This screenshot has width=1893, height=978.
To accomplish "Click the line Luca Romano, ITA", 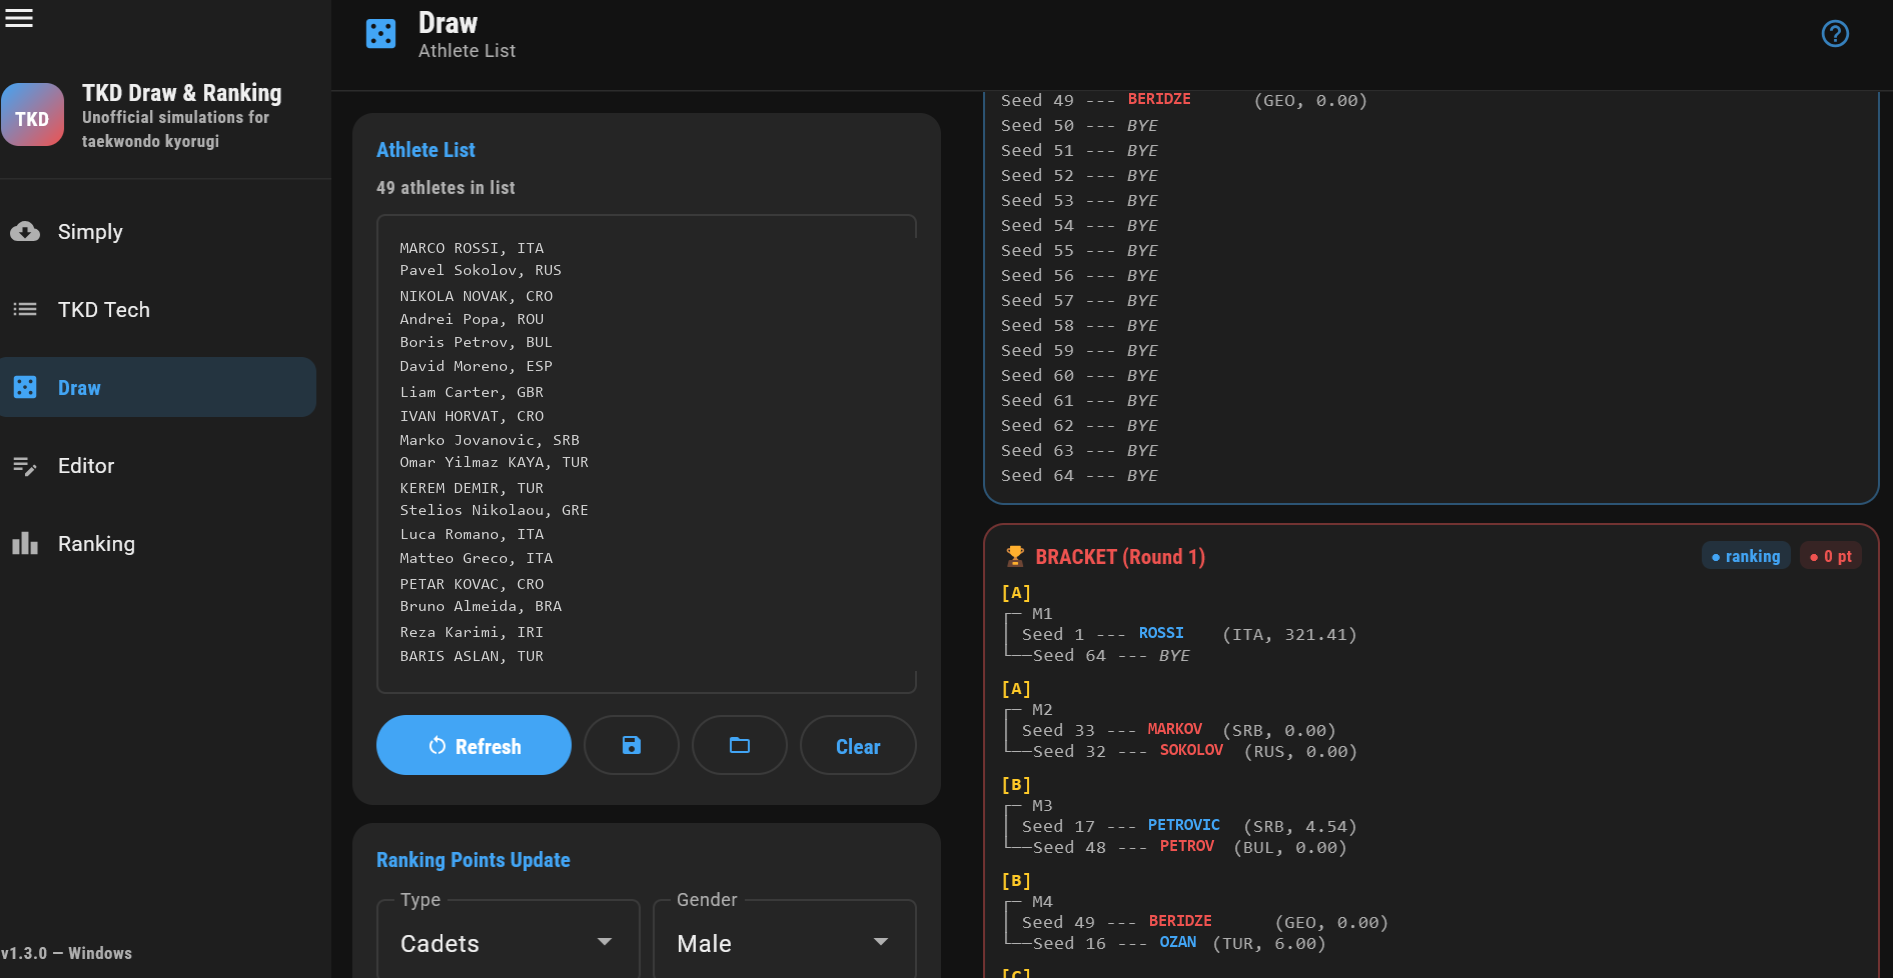I will click(x=472, y=534).
